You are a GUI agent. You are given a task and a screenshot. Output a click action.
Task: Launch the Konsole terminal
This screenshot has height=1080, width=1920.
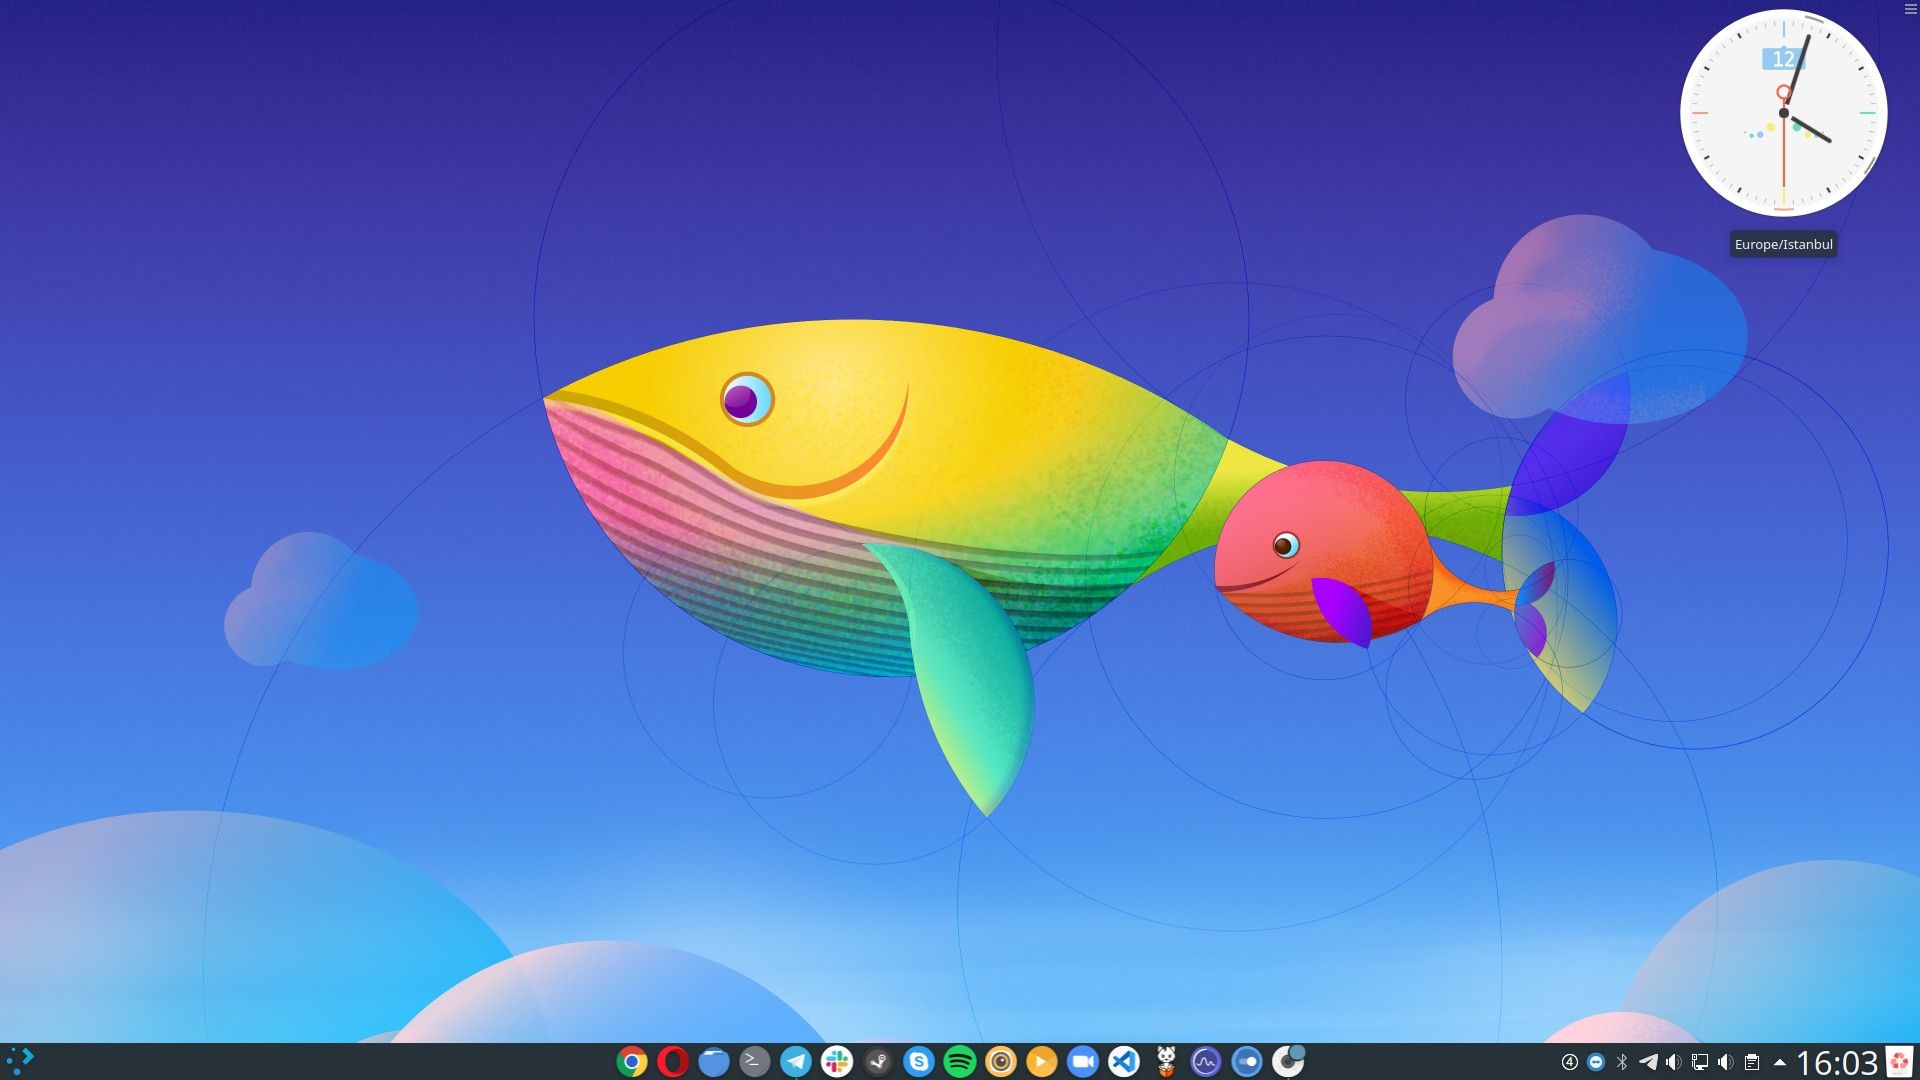pos(755,1061)
